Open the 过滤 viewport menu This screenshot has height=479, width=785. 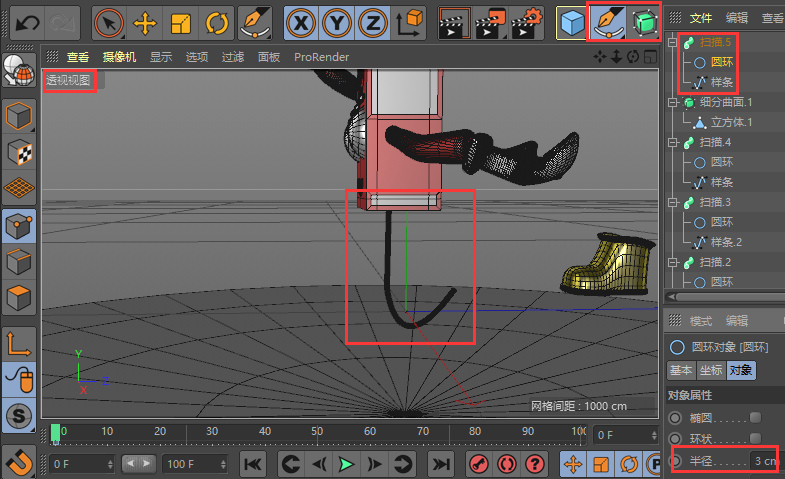(233, 57)
